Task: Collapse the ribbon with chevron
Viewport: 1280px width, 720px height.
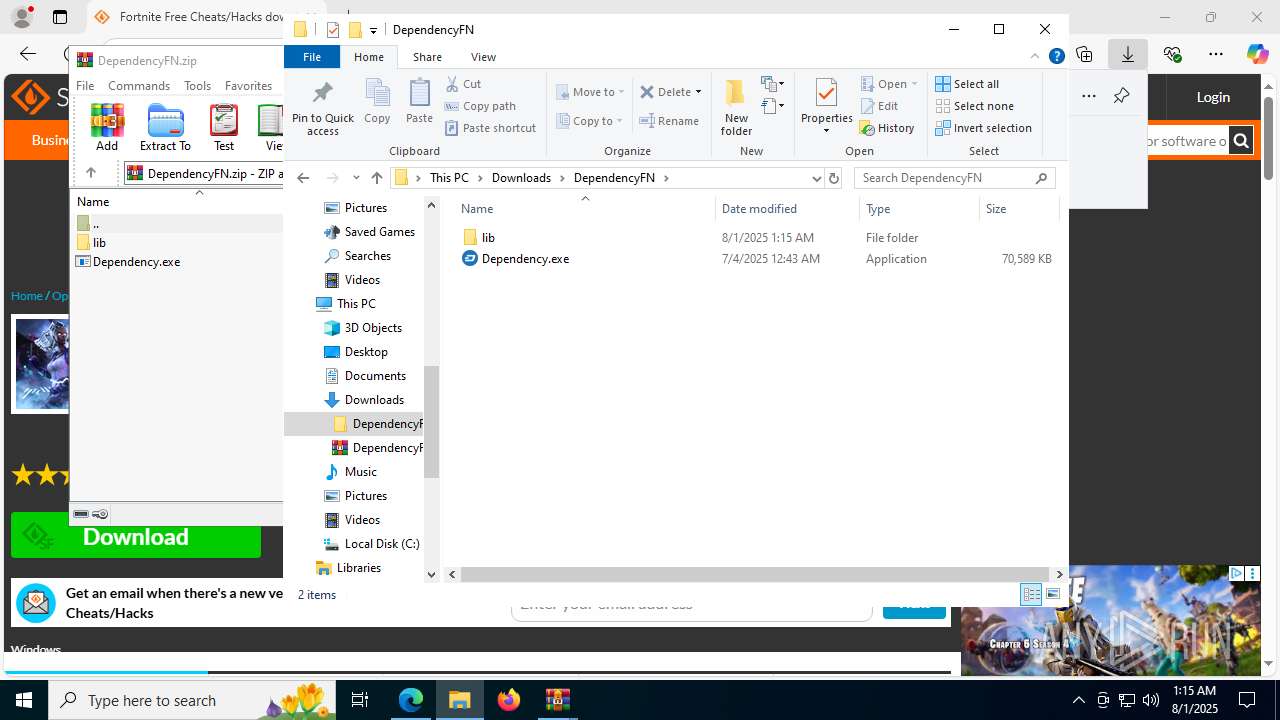Action: 1035,57
